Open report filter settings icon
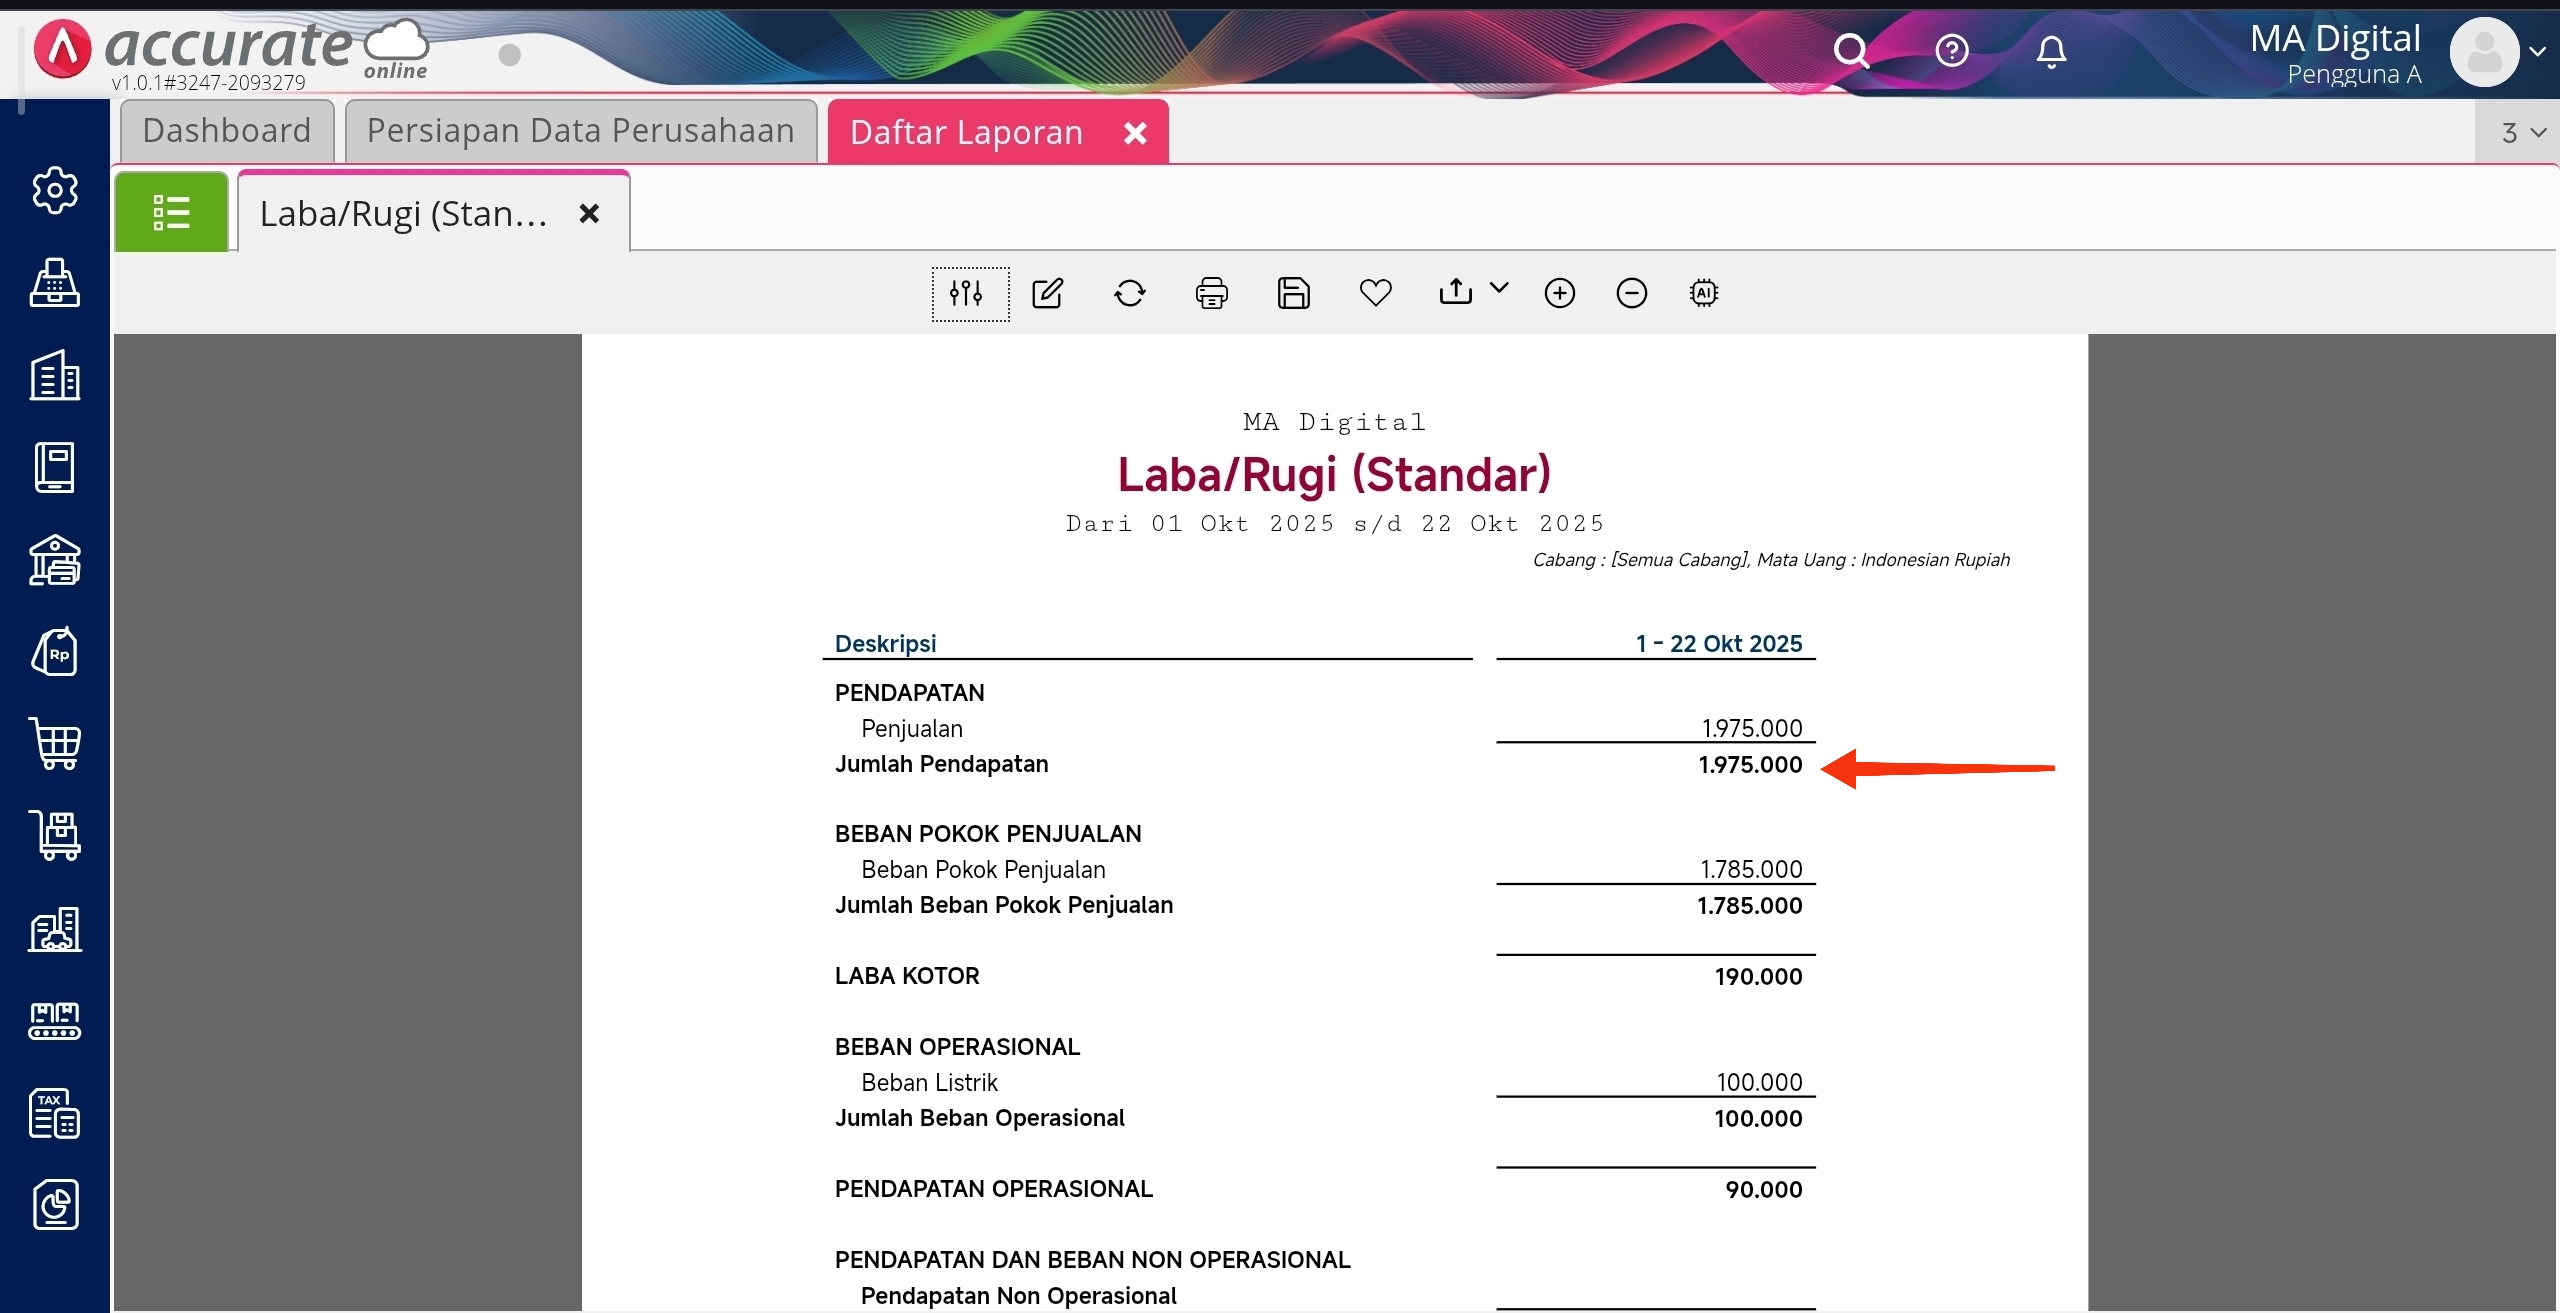The height and width of the screenshot is (1313, 2560). 967,293
